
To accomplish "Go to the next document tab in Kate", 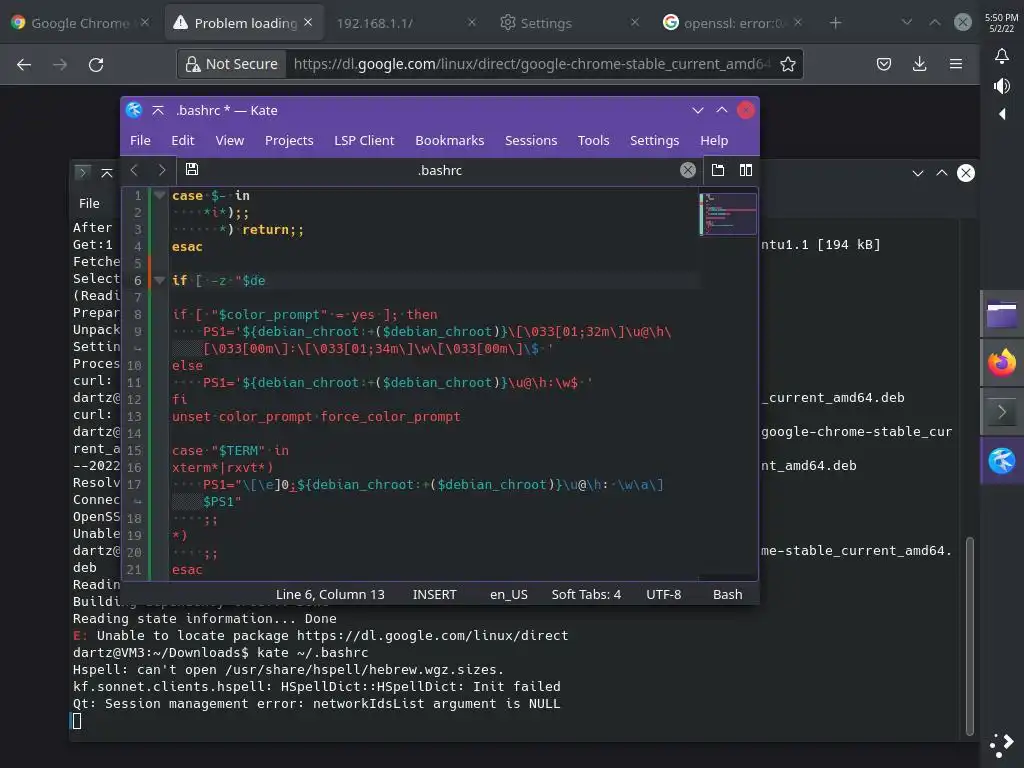I will [x=161, y=170].
